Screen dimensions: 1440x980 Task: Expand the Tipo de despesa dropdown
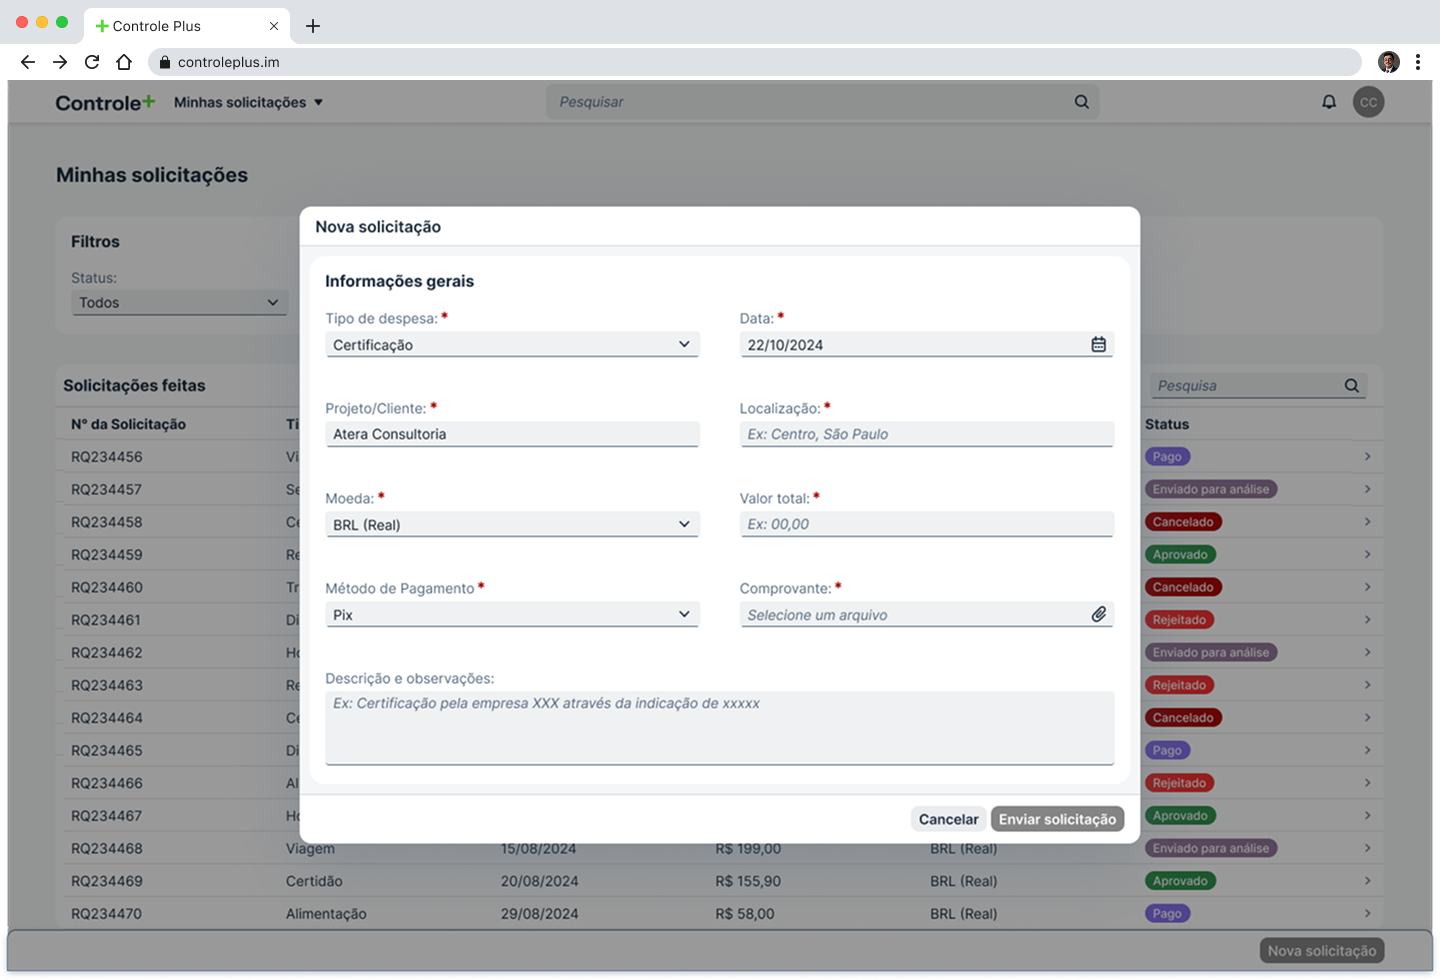[x=511, y=345]
